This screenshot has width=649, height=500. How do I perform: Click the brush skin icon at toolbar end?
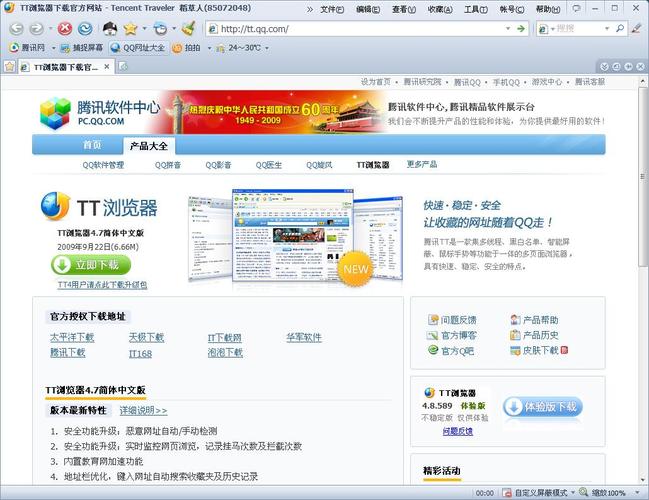coord(636,29)
